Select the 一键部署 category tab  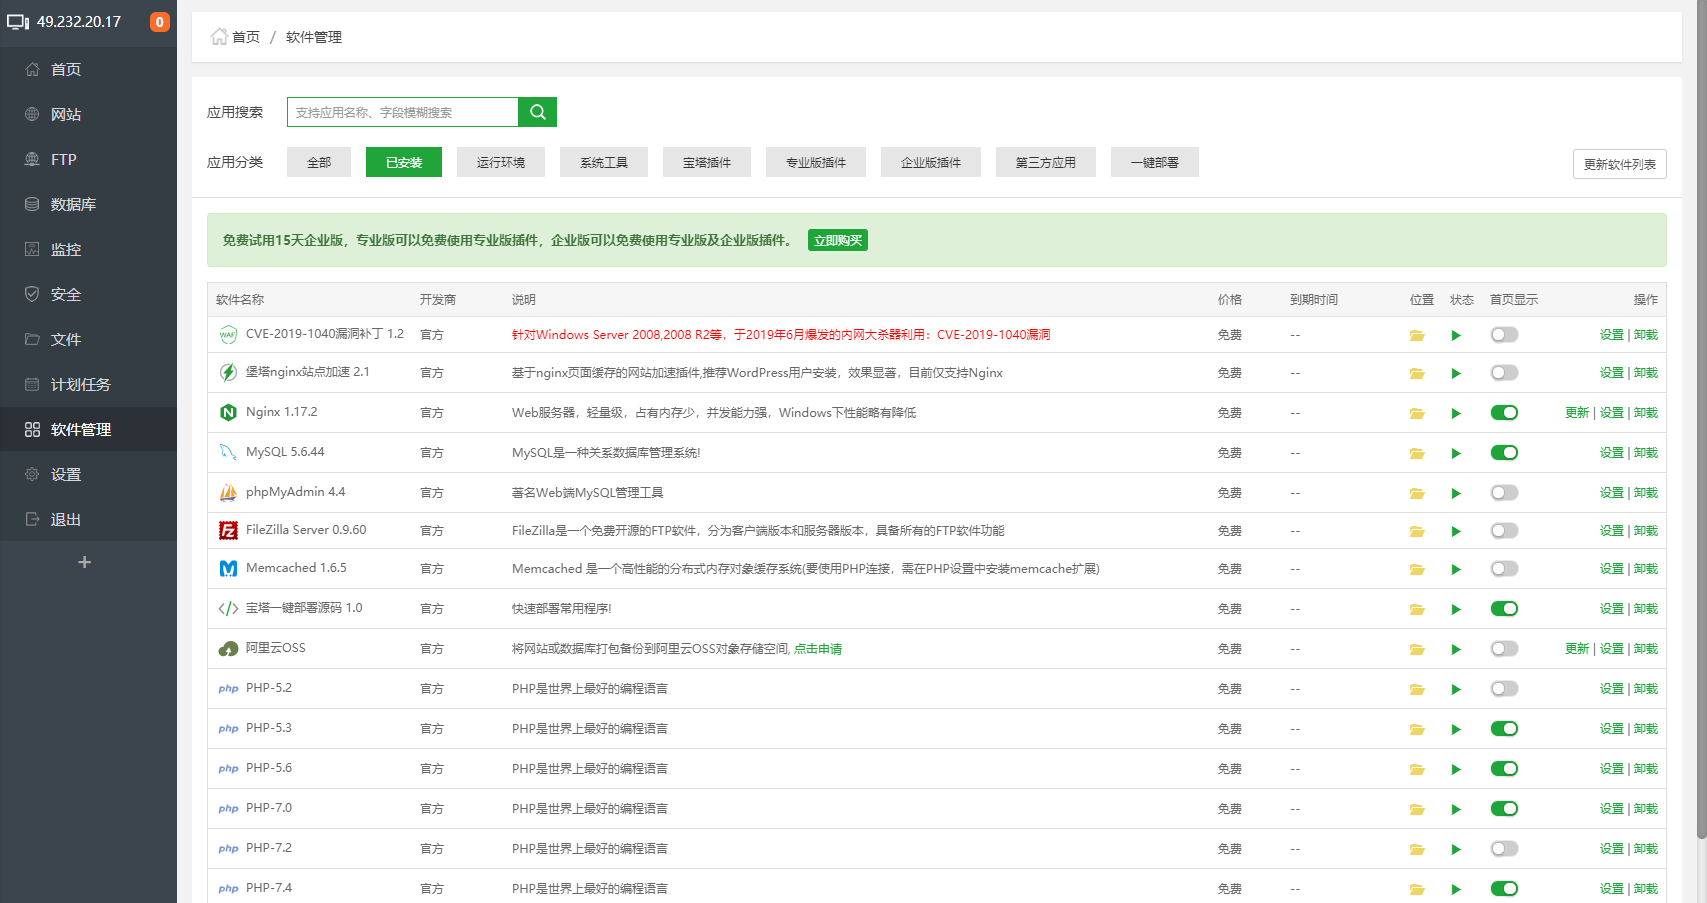[x=1155, y=162]
